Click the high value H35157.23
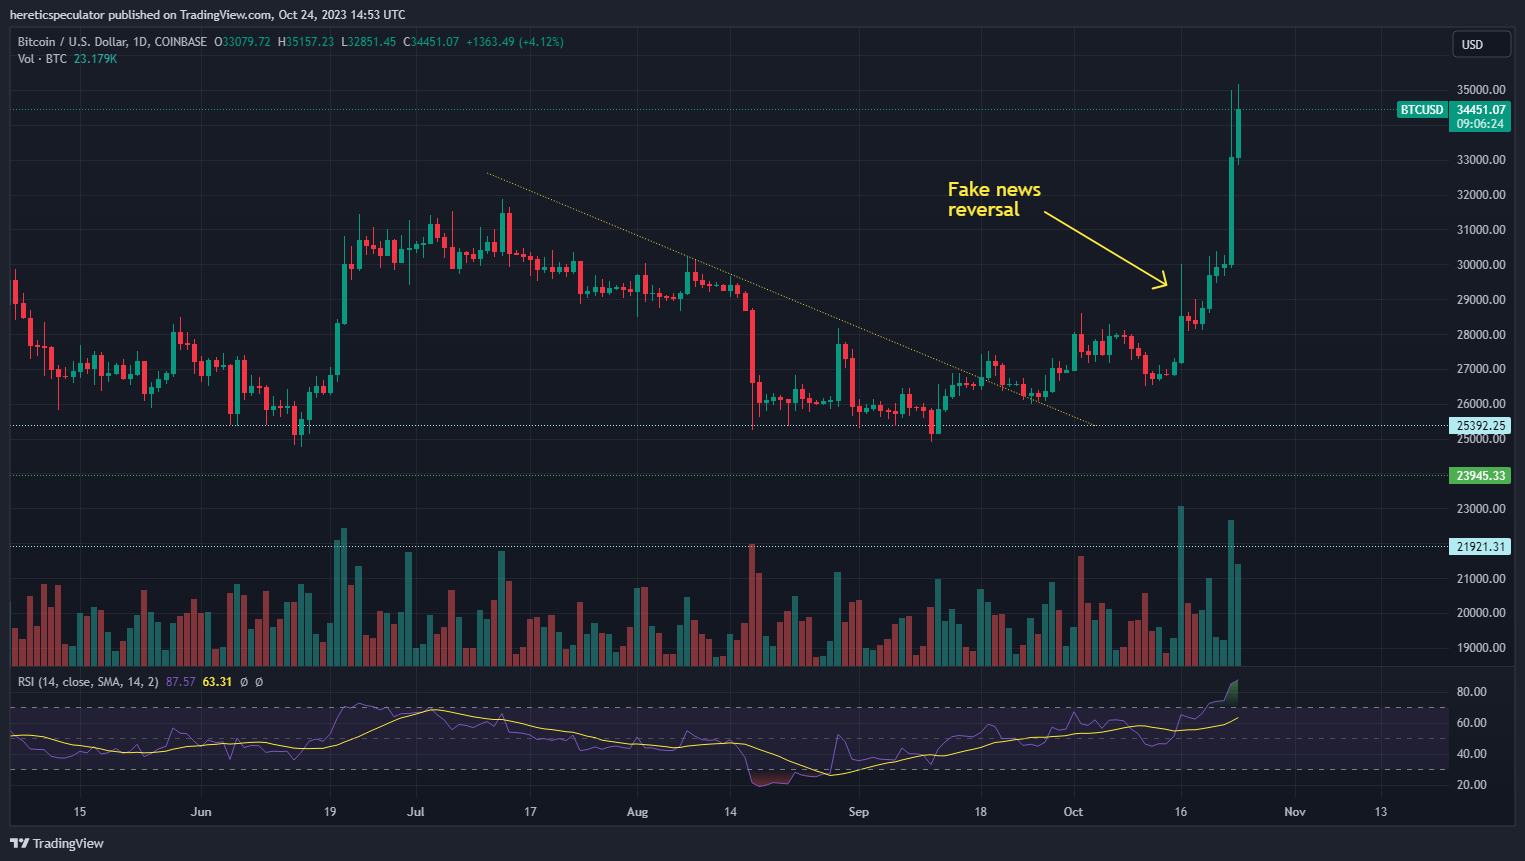The height and width of the screenshot is (861, 1525). 306,42
